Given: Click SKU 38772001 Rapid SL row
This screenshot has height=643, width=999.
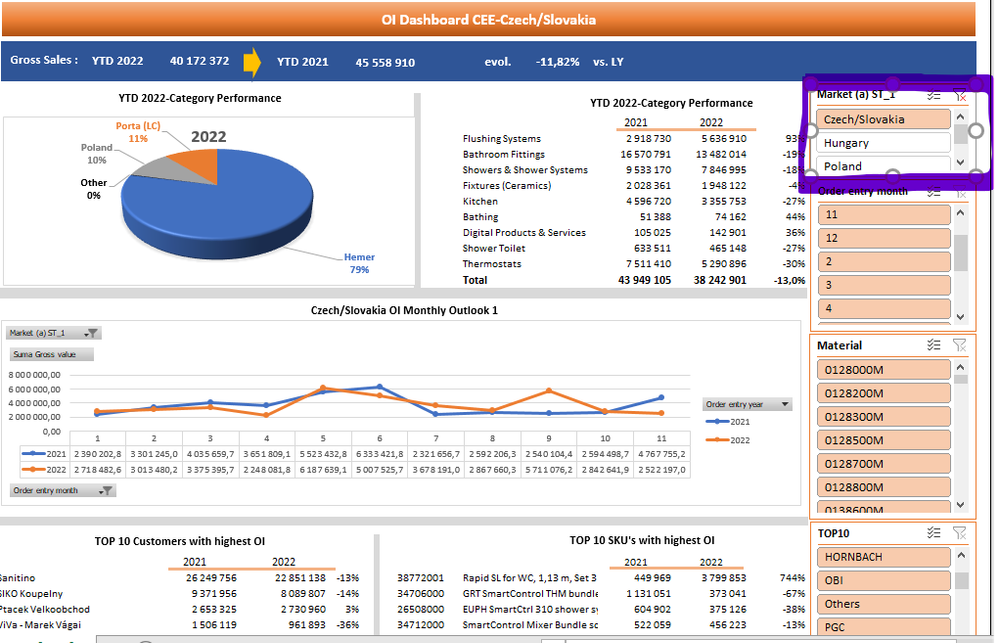Looking at the screenshot, I should 601,578.
